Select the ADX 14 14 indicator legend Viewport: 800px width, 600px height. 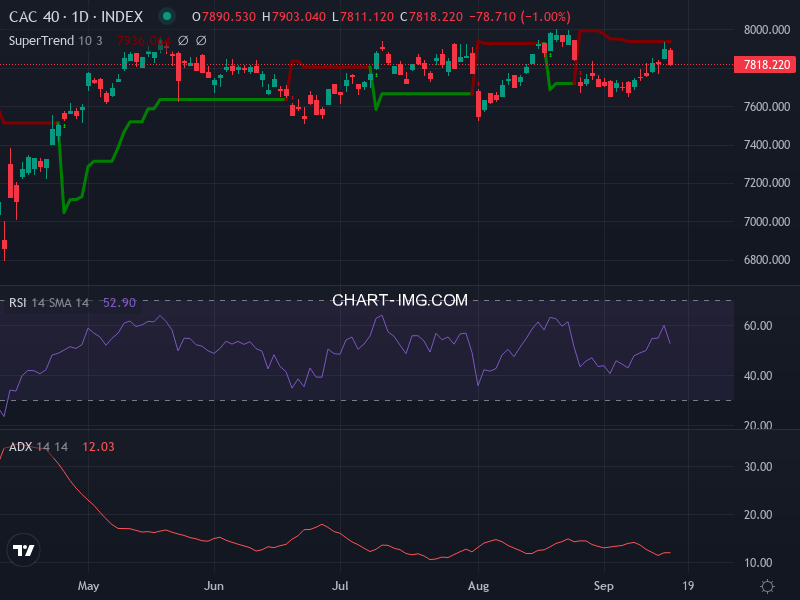[x=38, y=446]
